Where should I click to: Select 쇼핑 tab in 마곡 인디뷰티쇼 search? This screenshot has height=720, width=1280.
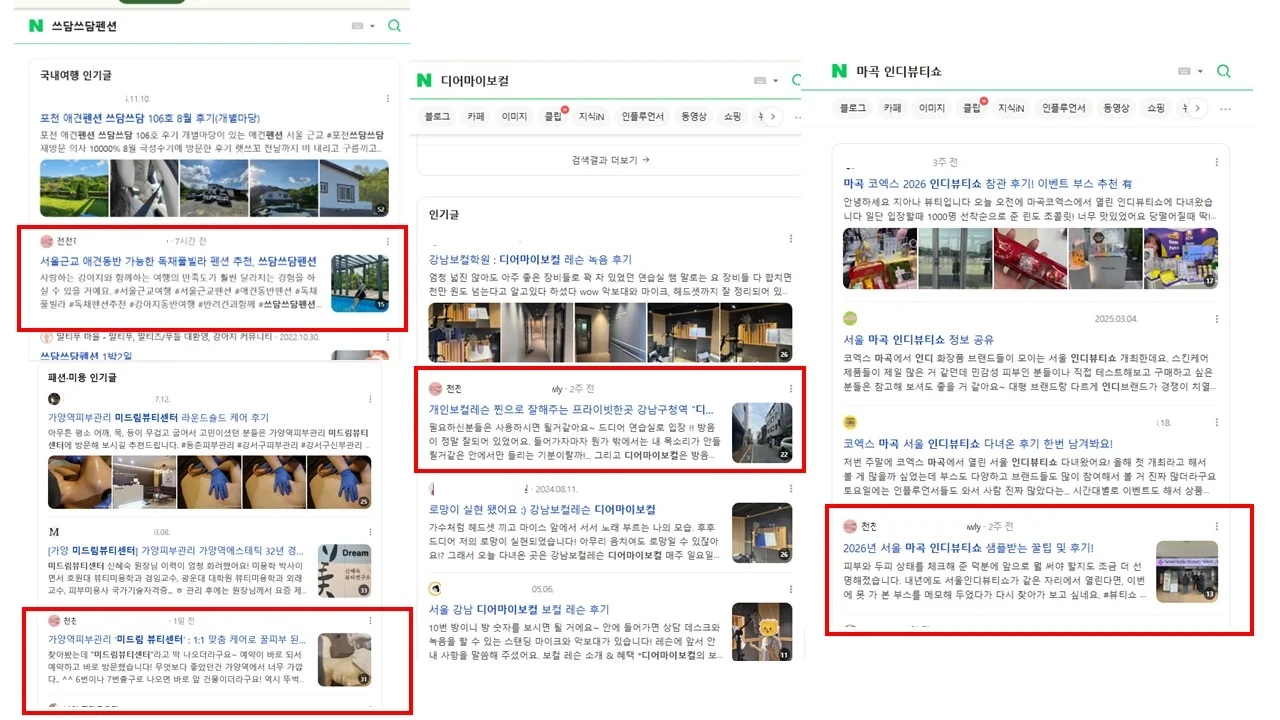[1156, 108]
